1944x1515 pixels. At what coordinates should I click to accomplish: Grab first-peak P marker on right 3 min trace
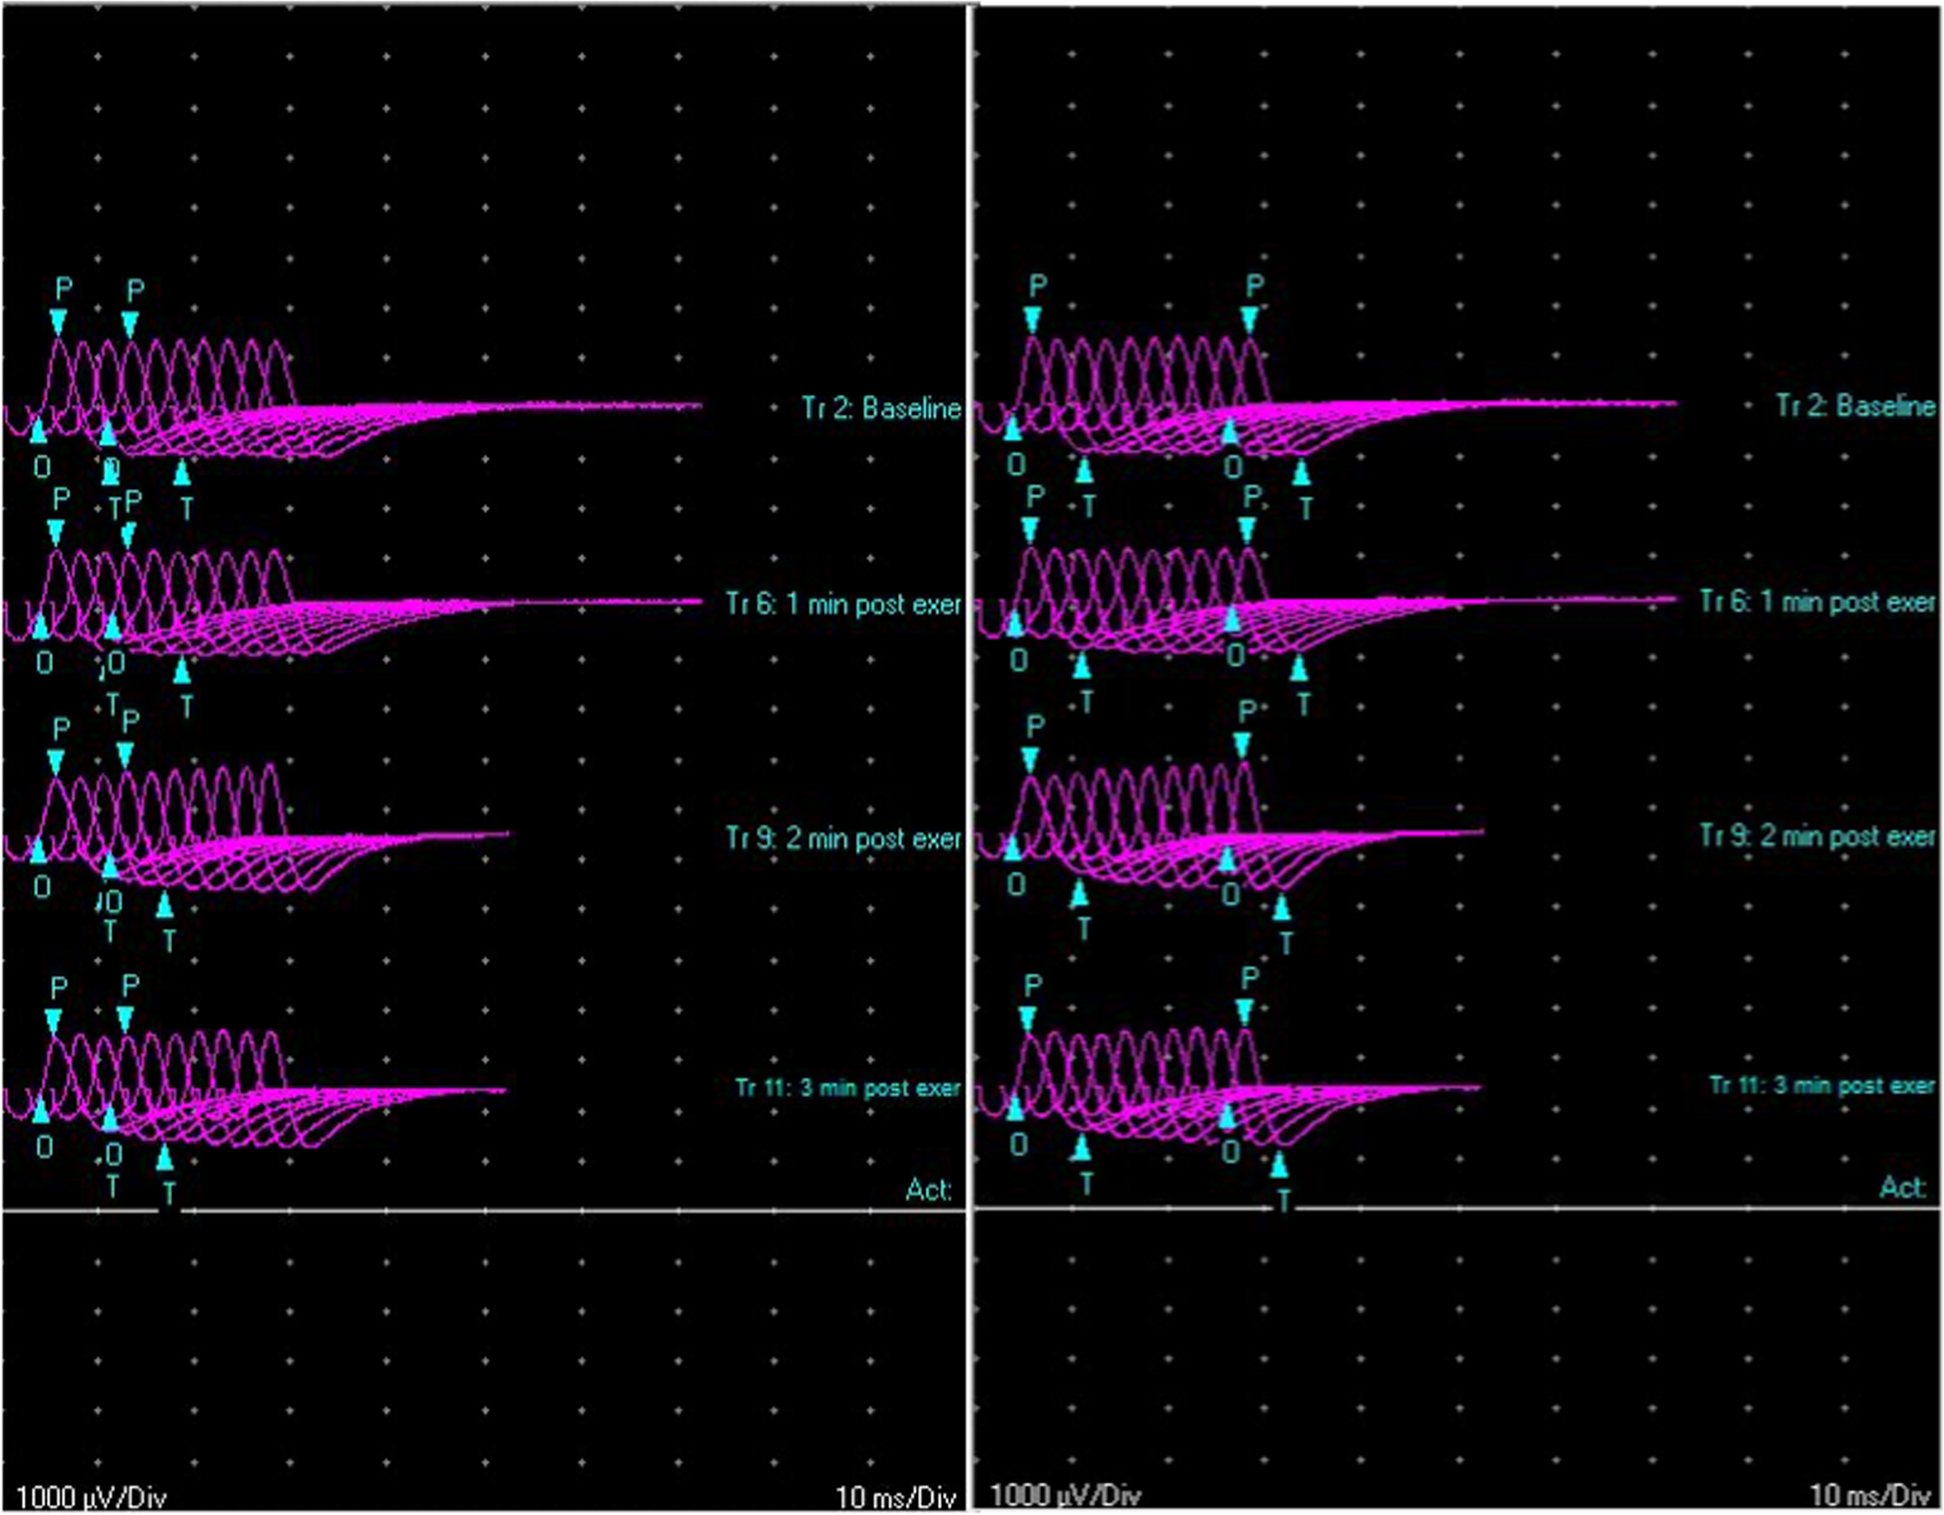[x=1028, y=1019]
